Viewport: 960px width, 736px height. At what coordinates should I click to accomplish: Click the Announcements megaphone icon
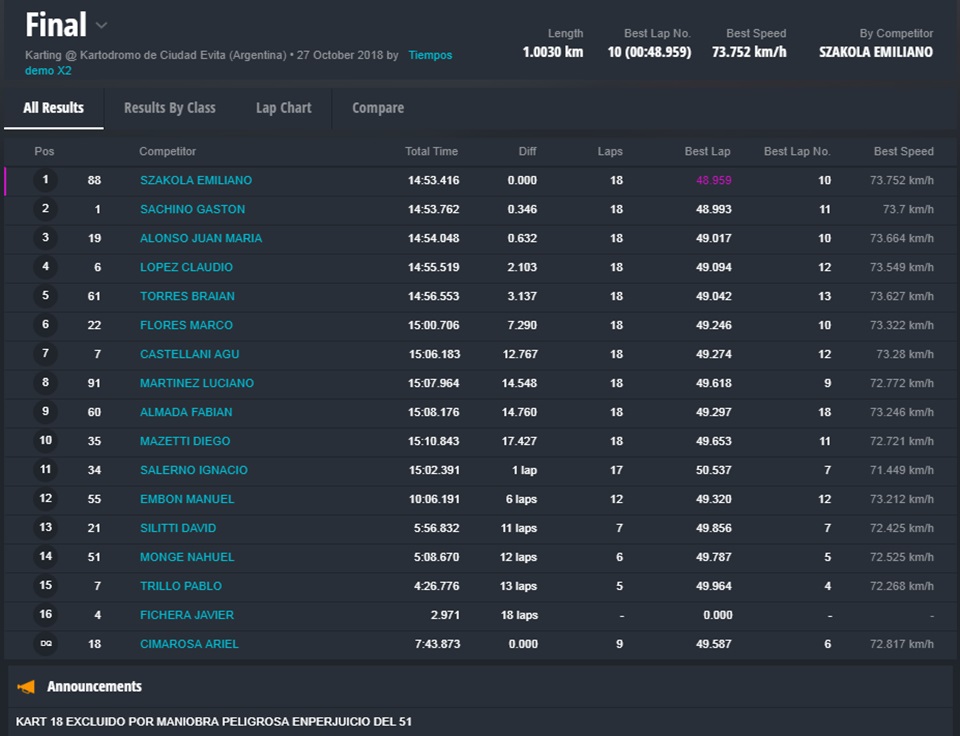click(27, 686)
